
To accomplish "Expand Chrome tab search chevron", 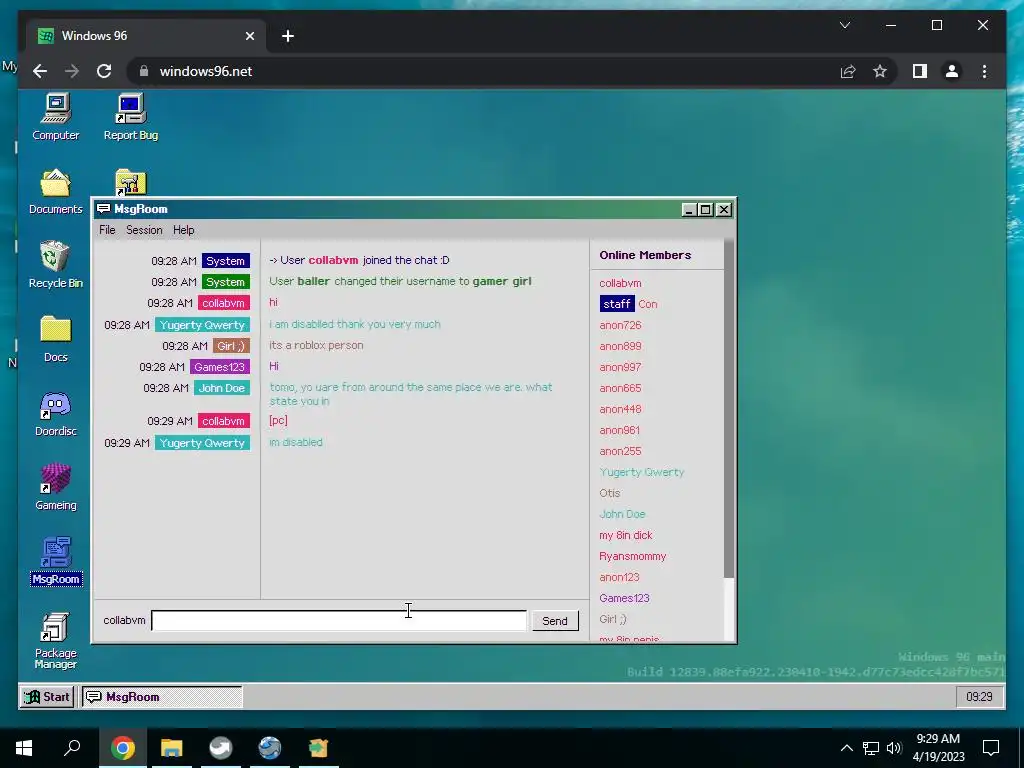I will tap(845, 25).
